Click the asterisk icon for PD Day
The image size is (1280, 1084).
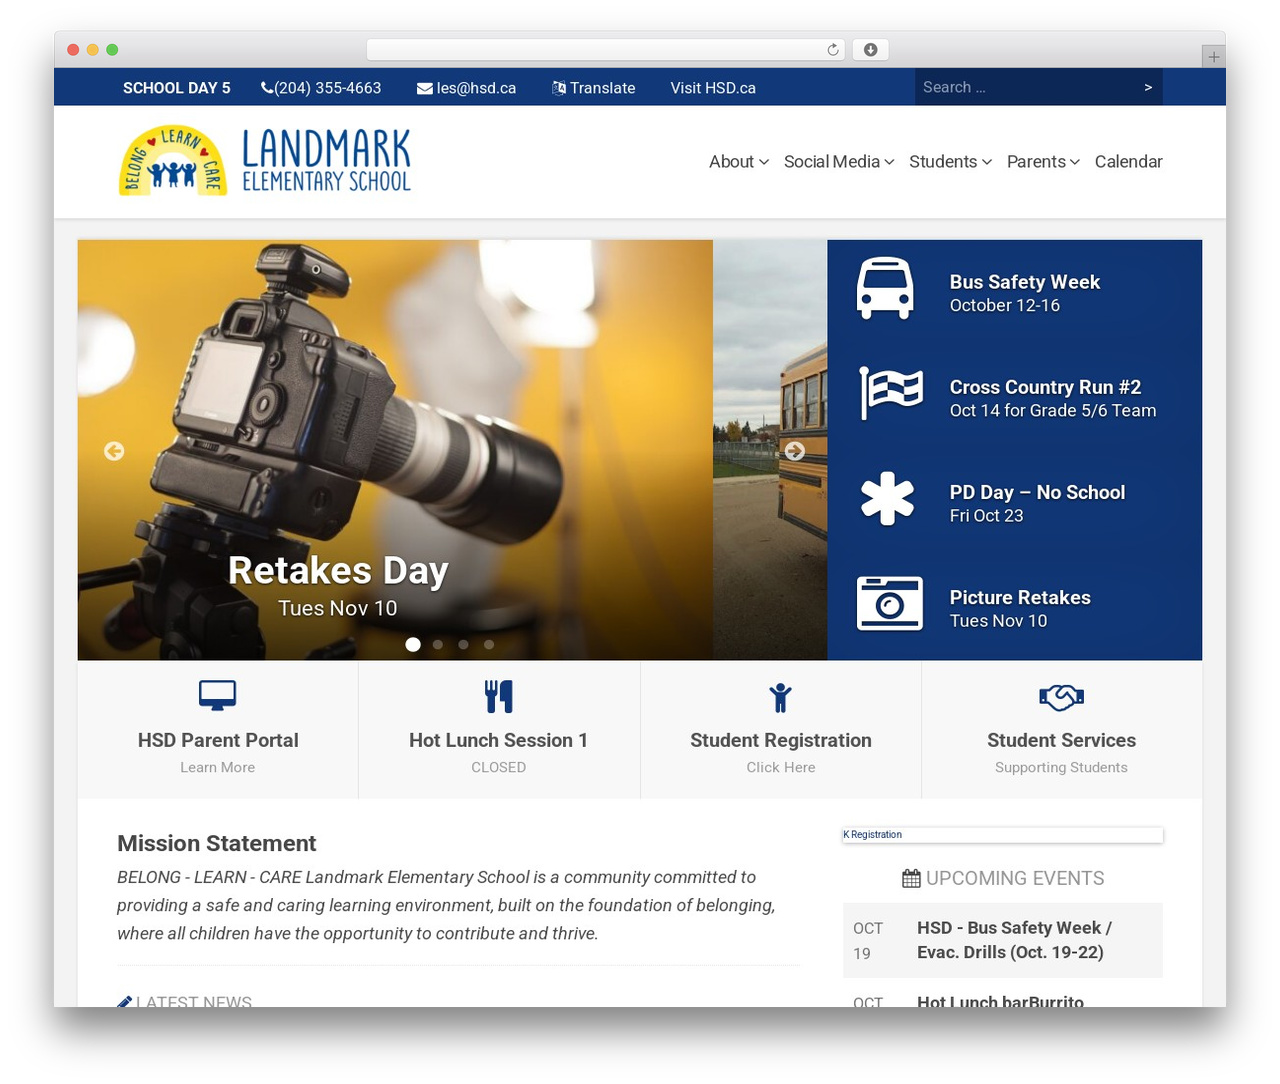[x=887, y=499]
